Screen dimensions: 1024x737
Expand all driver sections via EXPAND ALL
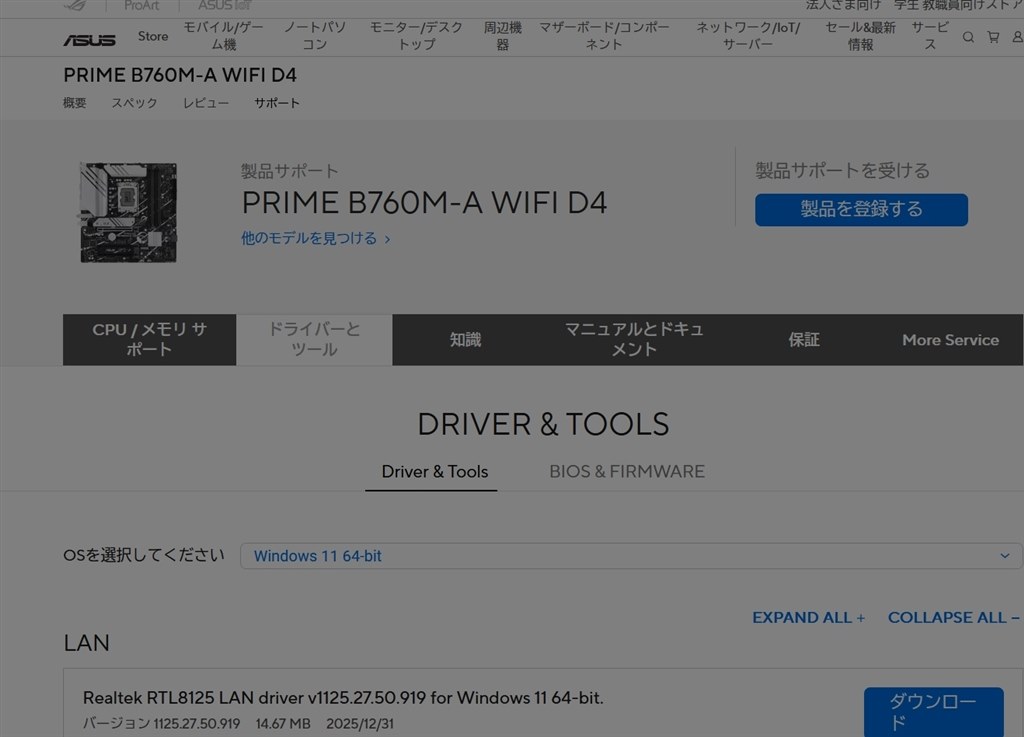[x=808, y=617]
